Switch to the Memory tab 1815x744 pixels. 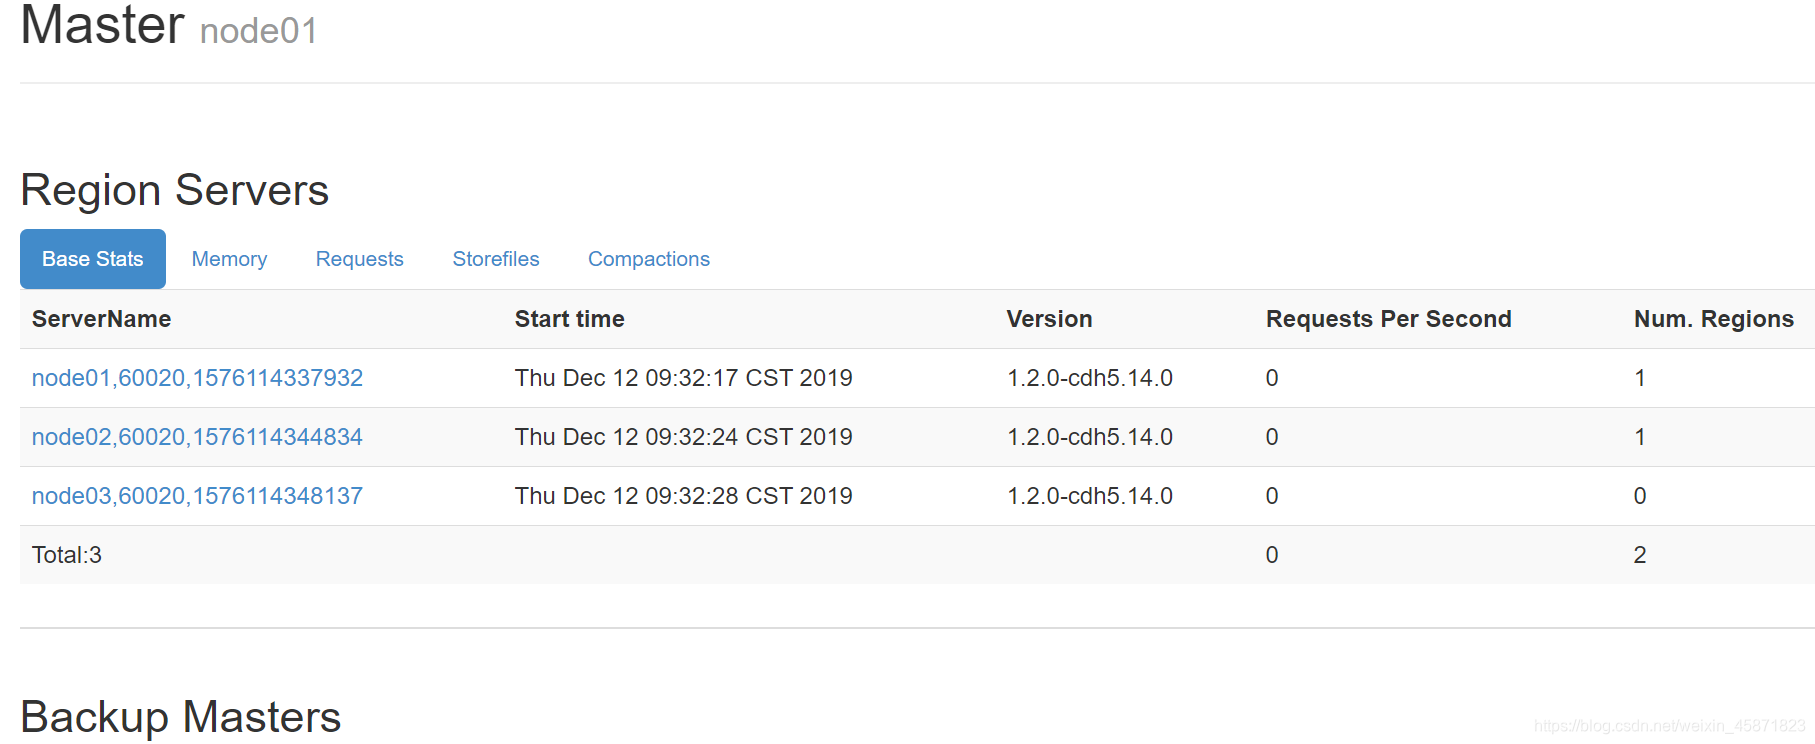point(229,259)
